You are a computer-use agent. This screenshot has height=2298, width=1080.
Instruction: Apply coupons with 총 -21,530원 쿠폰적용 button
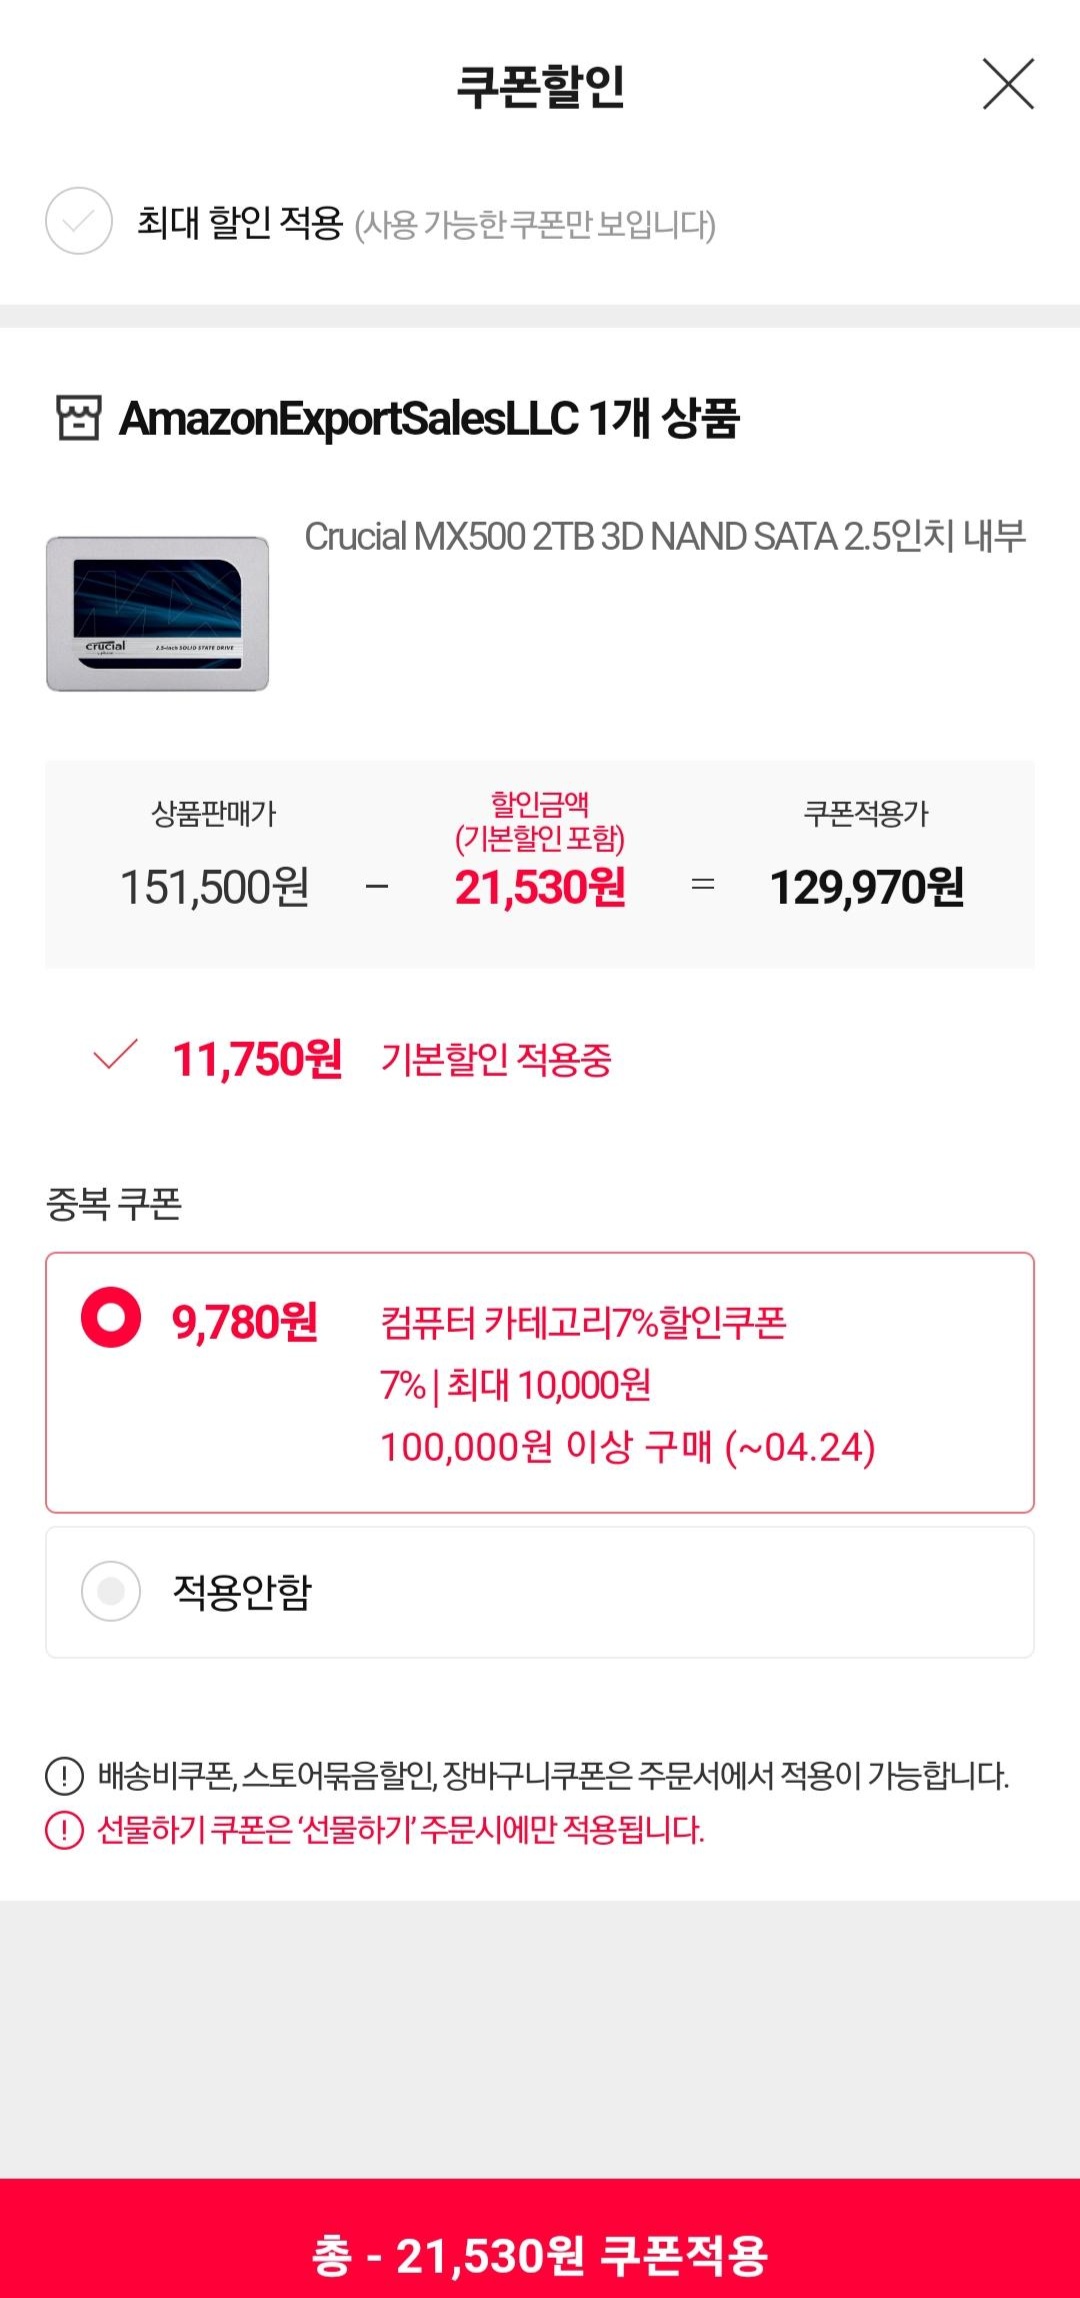(x=540, y=2255)
